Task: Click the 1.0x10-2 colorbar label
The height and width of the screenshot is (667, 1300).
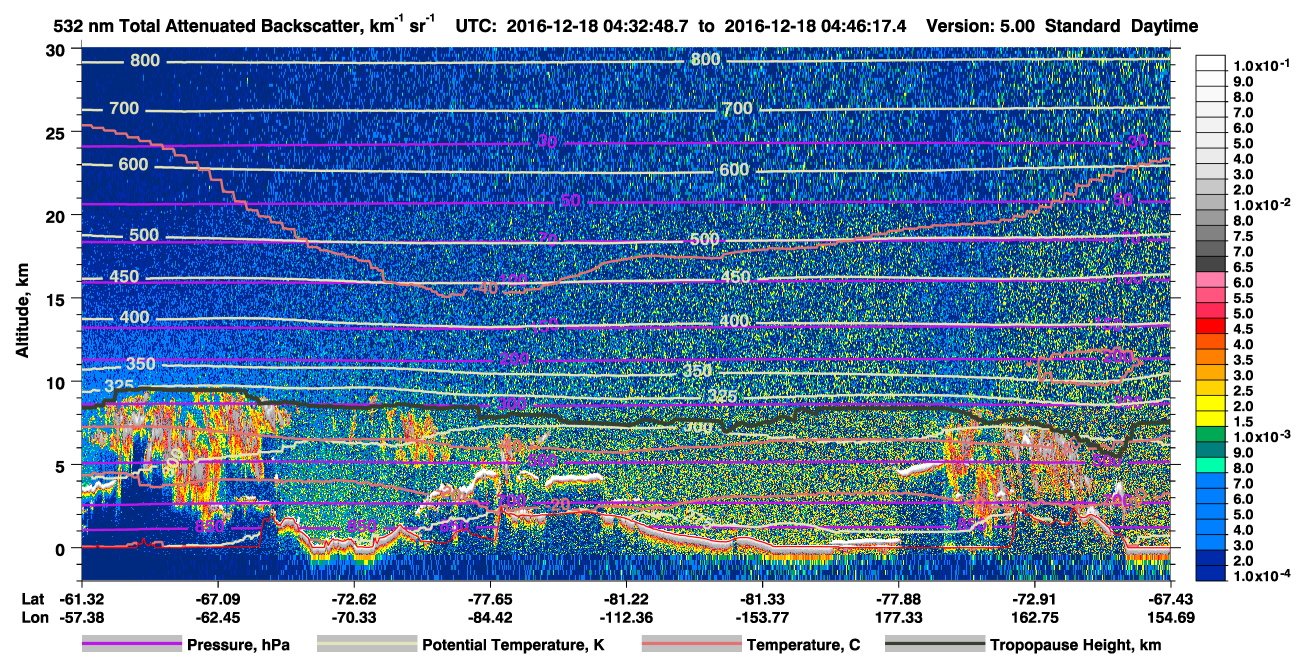Action: 1261,204
